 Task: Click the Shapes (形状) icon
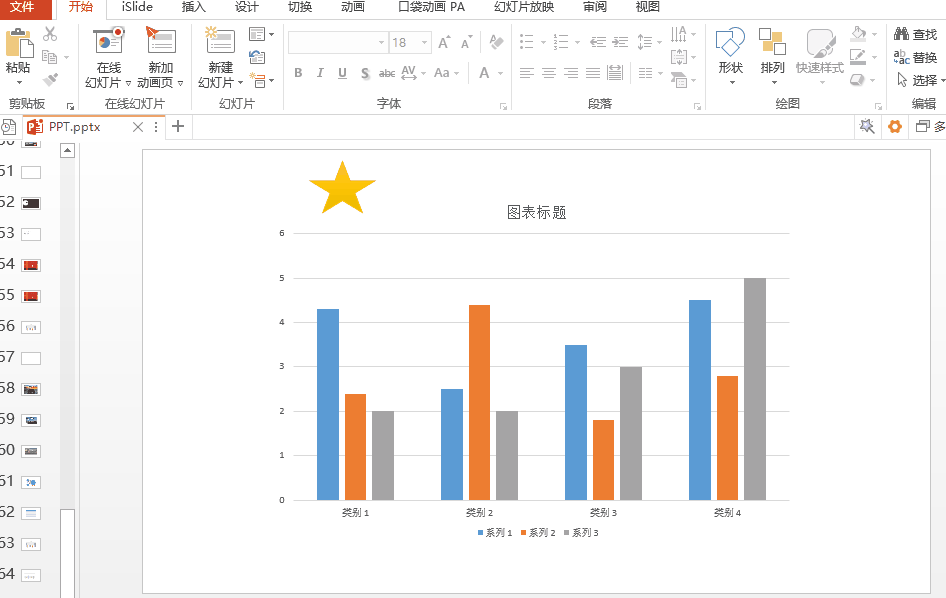tap(730, 42)
